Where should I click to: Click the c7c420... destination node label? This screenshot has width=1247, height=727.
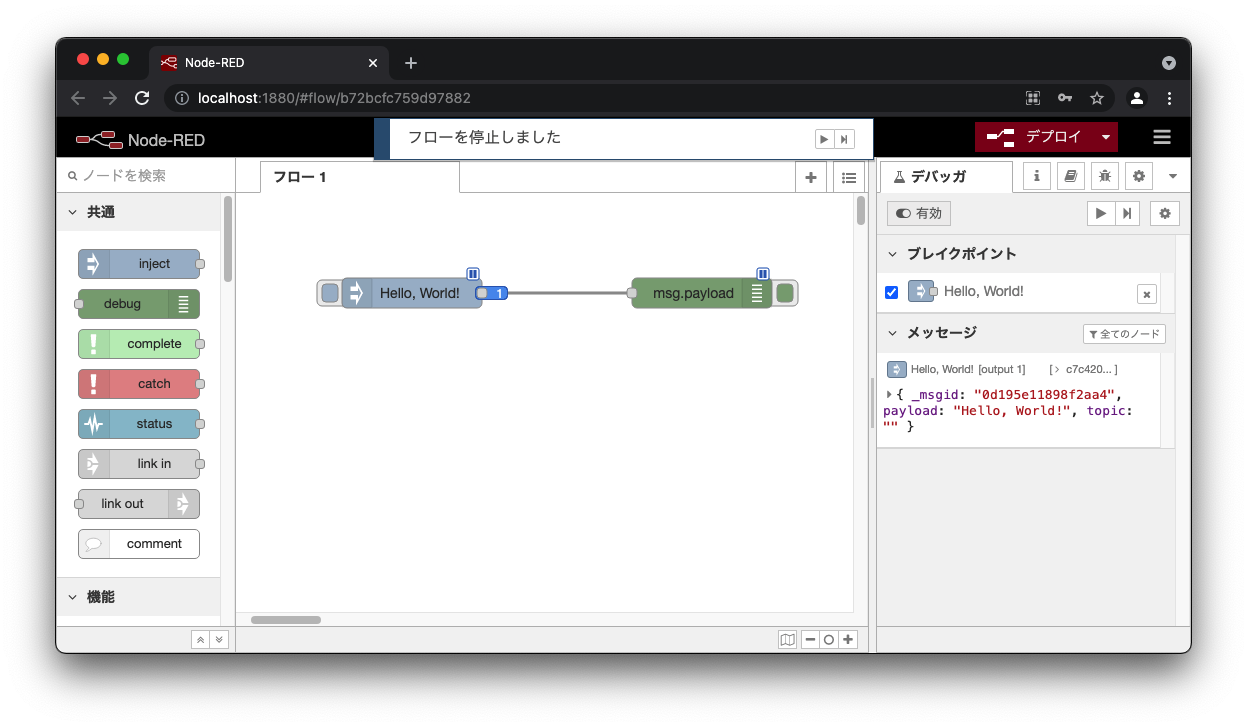pyautogui.click(x=1083, y=369)
